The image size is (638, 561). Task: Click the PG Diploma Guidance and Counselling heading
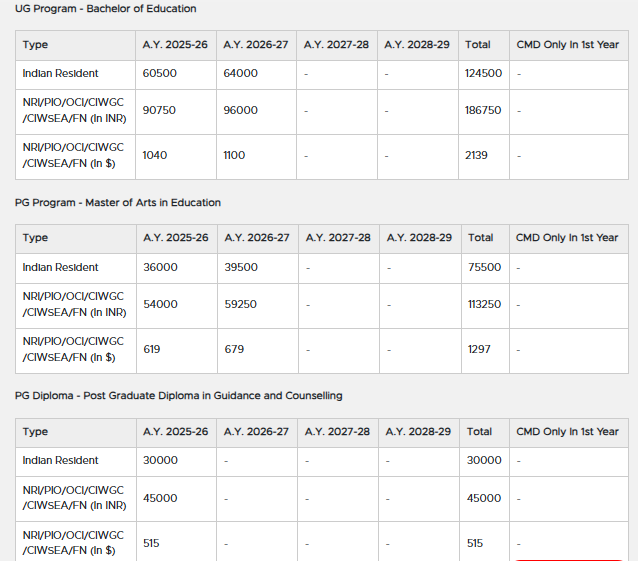click(178, 395)
